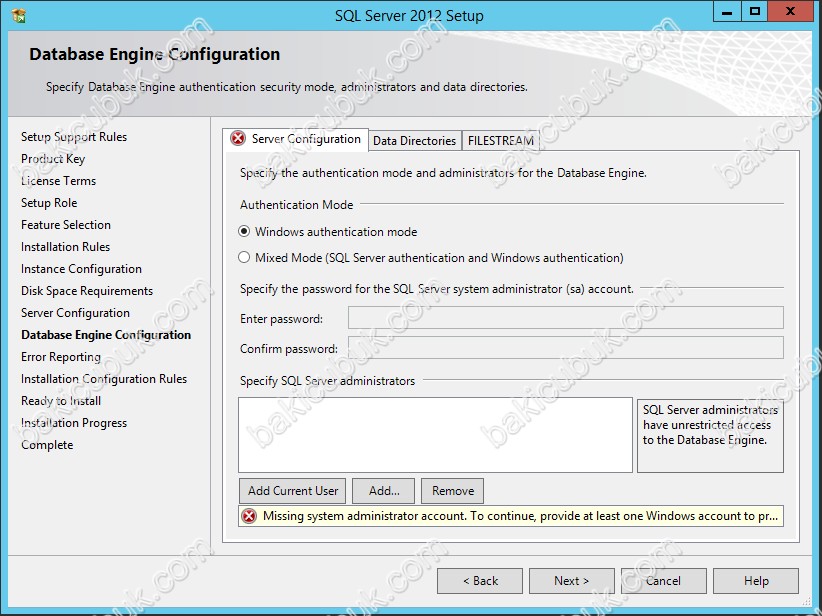Image resolution: width=822 pixels, height=616 pixels.
Task: Click the Add... button
Action: coord(384,491)
